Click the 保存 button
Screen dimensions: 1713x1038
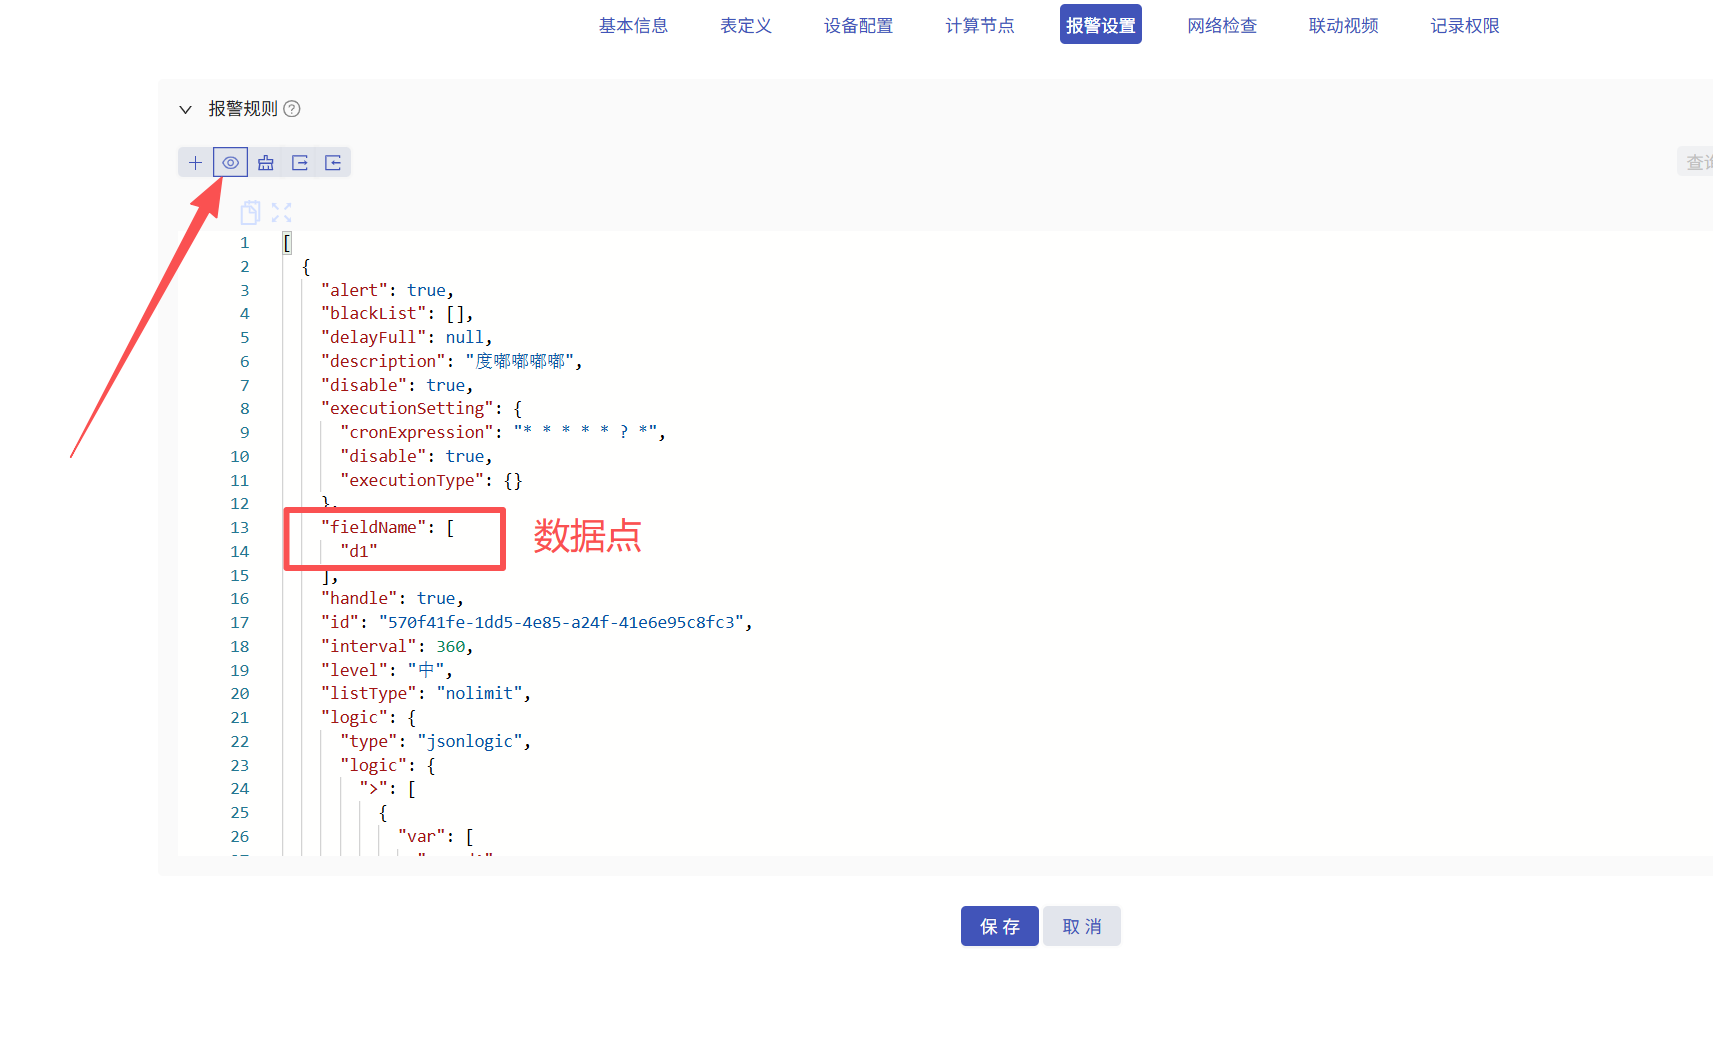point(999,926)
